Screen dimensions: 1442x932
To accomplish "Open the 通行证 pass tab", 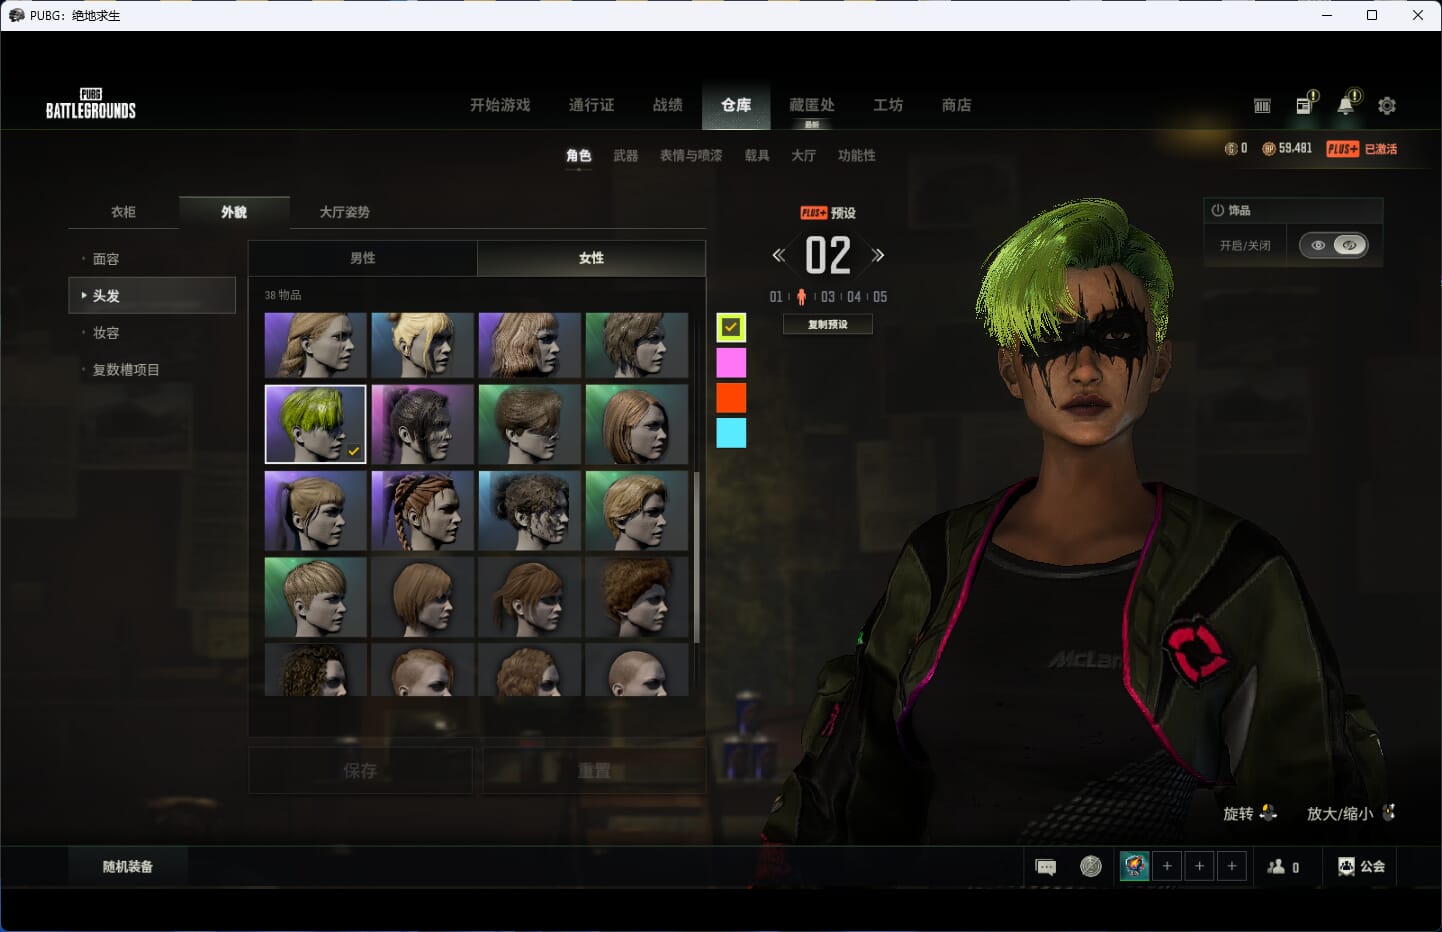I will point(591,105).
